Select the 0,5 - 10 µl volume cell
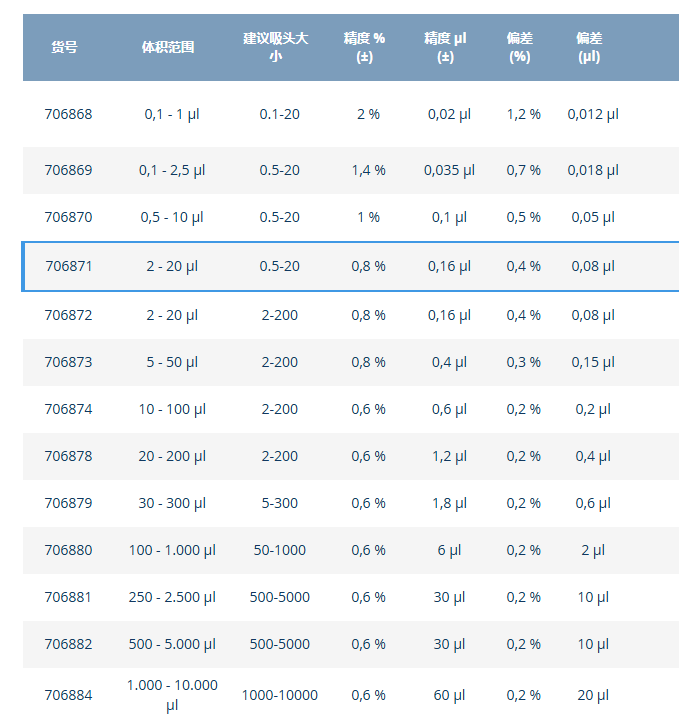 (x=172, y=217)
